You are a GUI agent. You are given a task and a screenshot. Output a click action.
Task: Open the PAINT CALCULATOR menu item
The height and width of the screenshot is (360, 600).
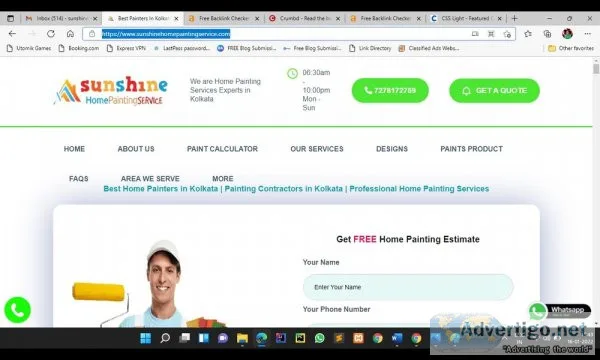[x=222, y=149]
